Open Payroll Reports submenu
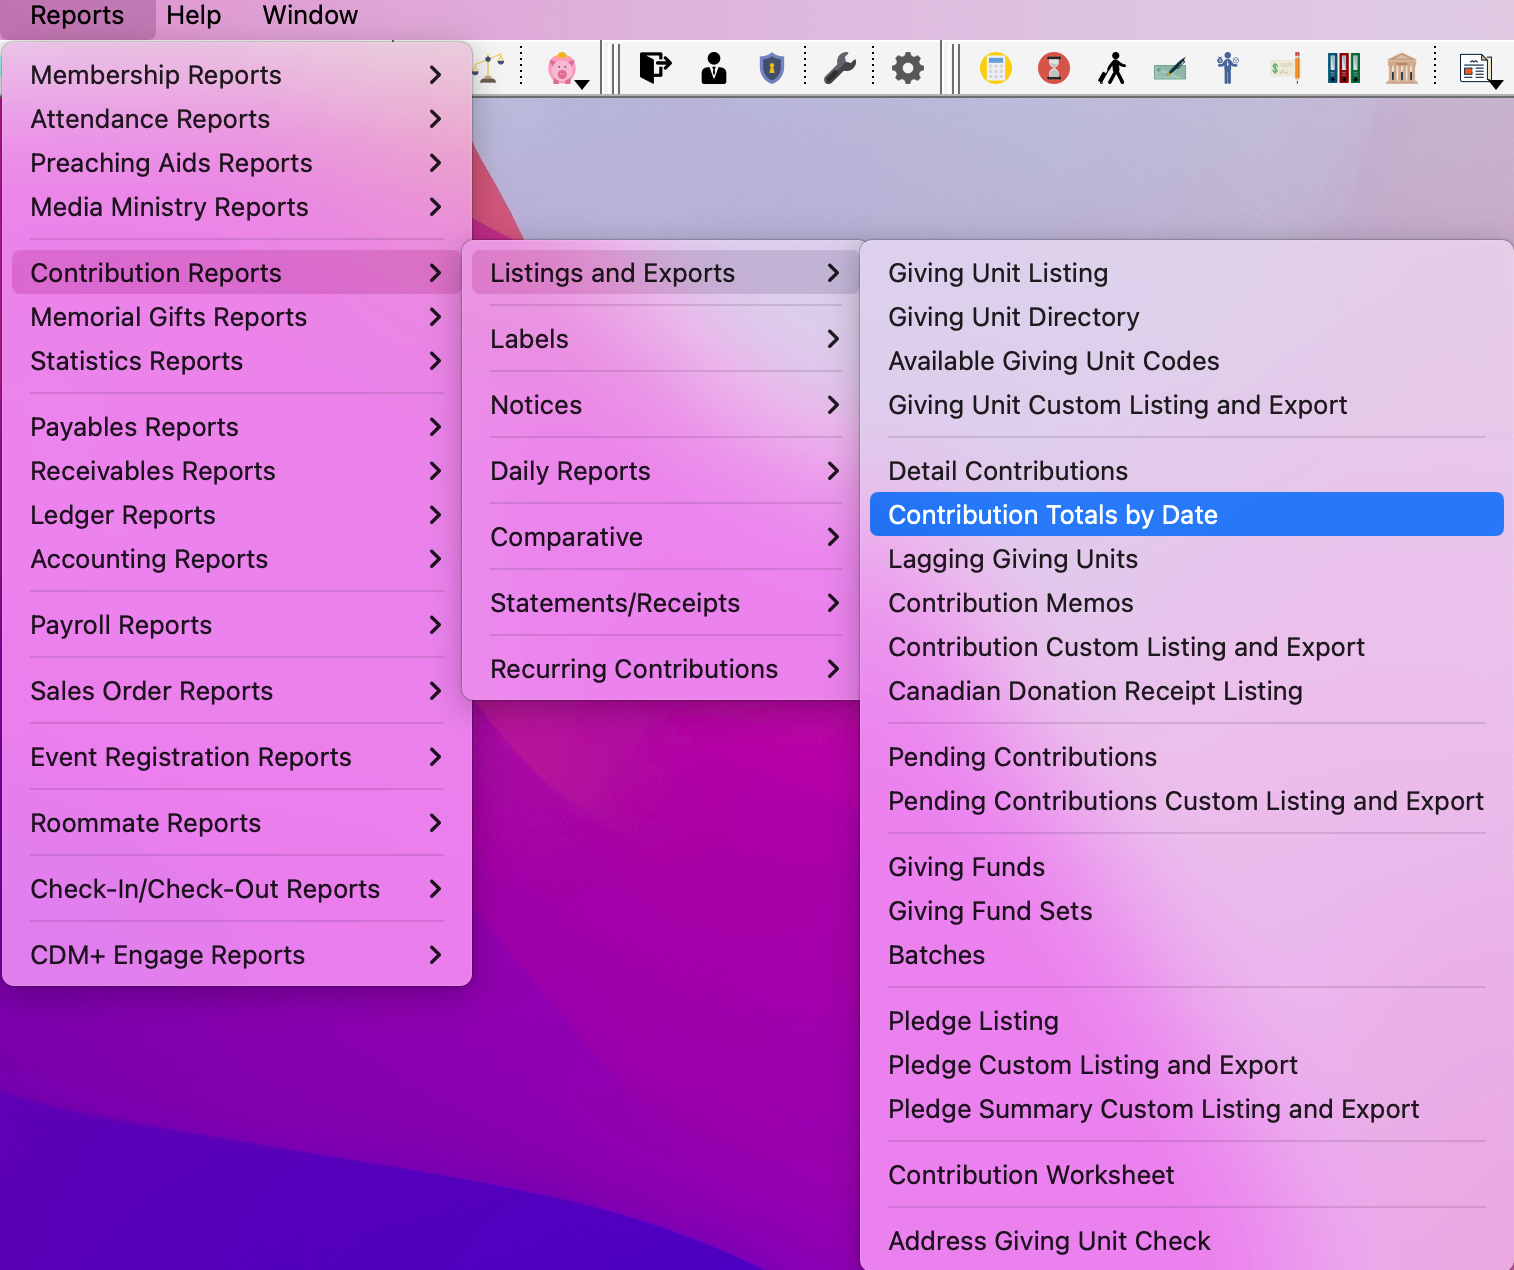This screenshot has width=1514, height=1270. (x=236, y=625)
